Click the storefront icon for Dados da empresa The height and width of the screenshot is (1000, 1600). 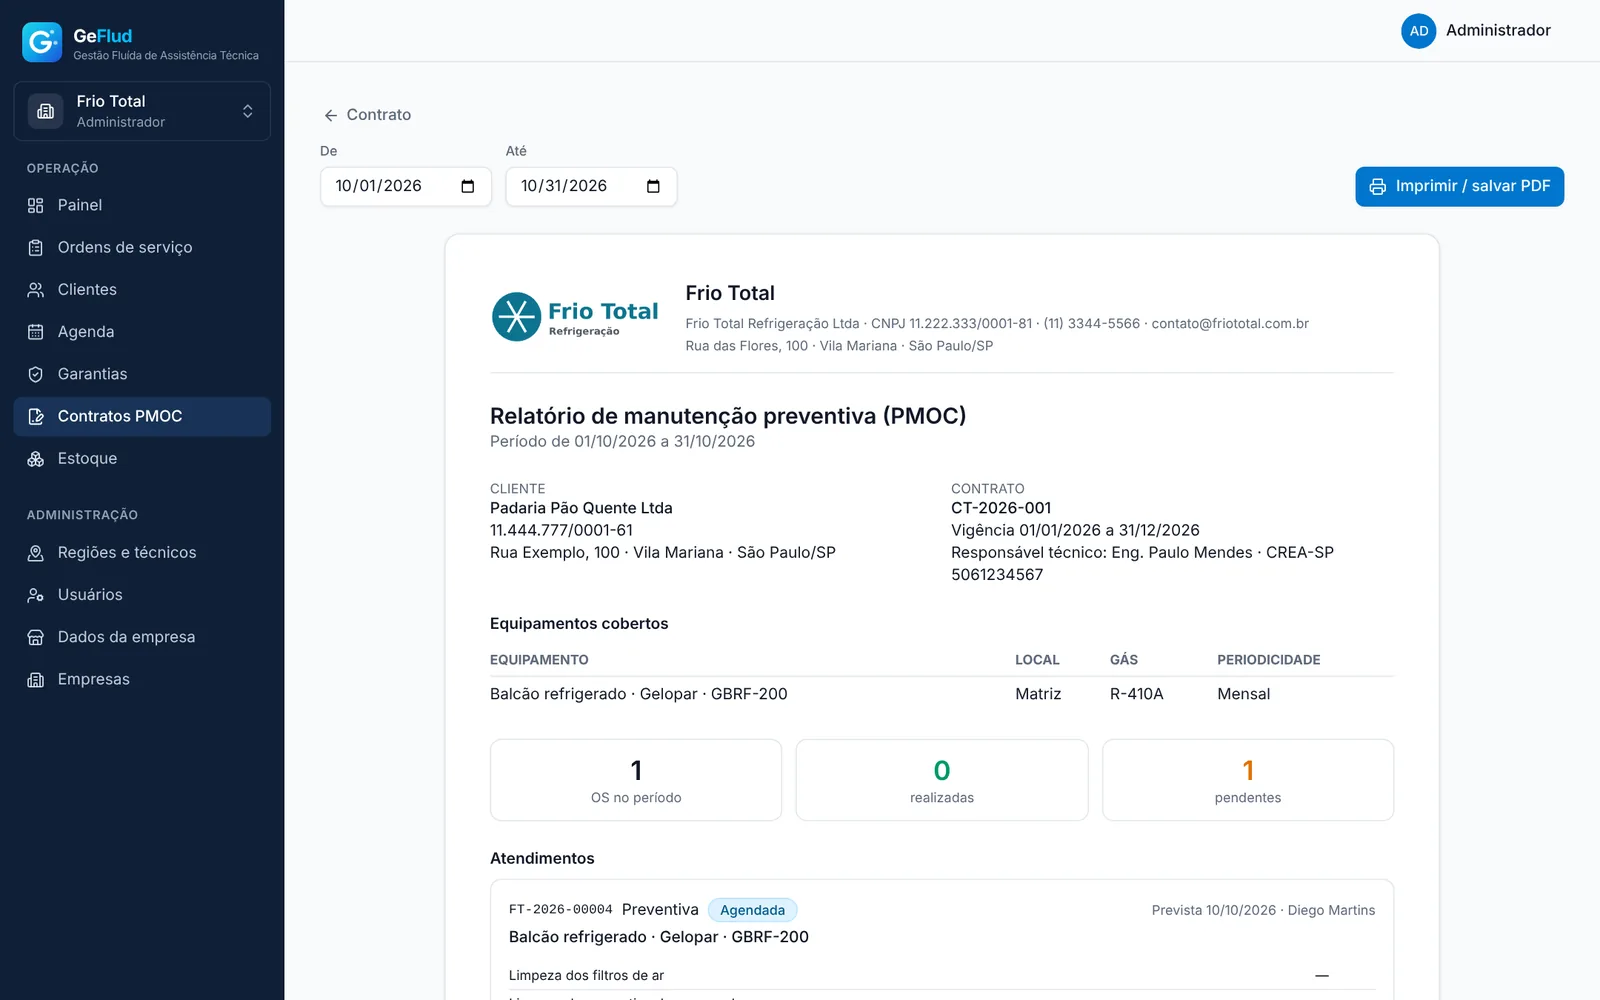(36, 637)
